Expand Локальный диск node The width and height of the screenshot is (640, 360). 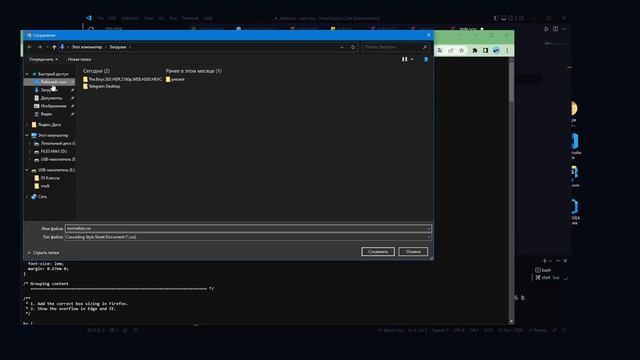point(29,144)
